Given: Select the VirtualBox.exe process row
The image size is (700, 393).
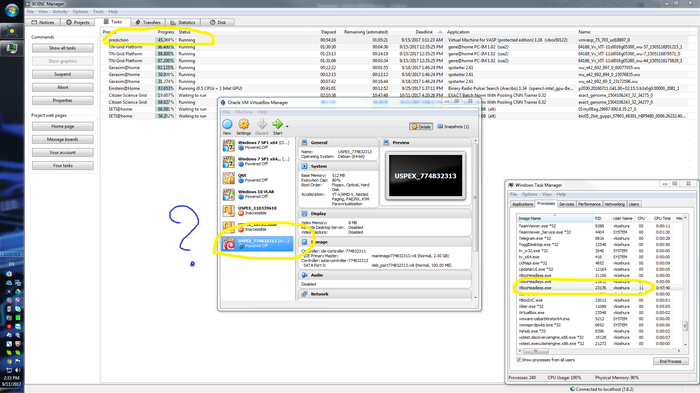Looking at the screenshot, I should click(600, 313).
